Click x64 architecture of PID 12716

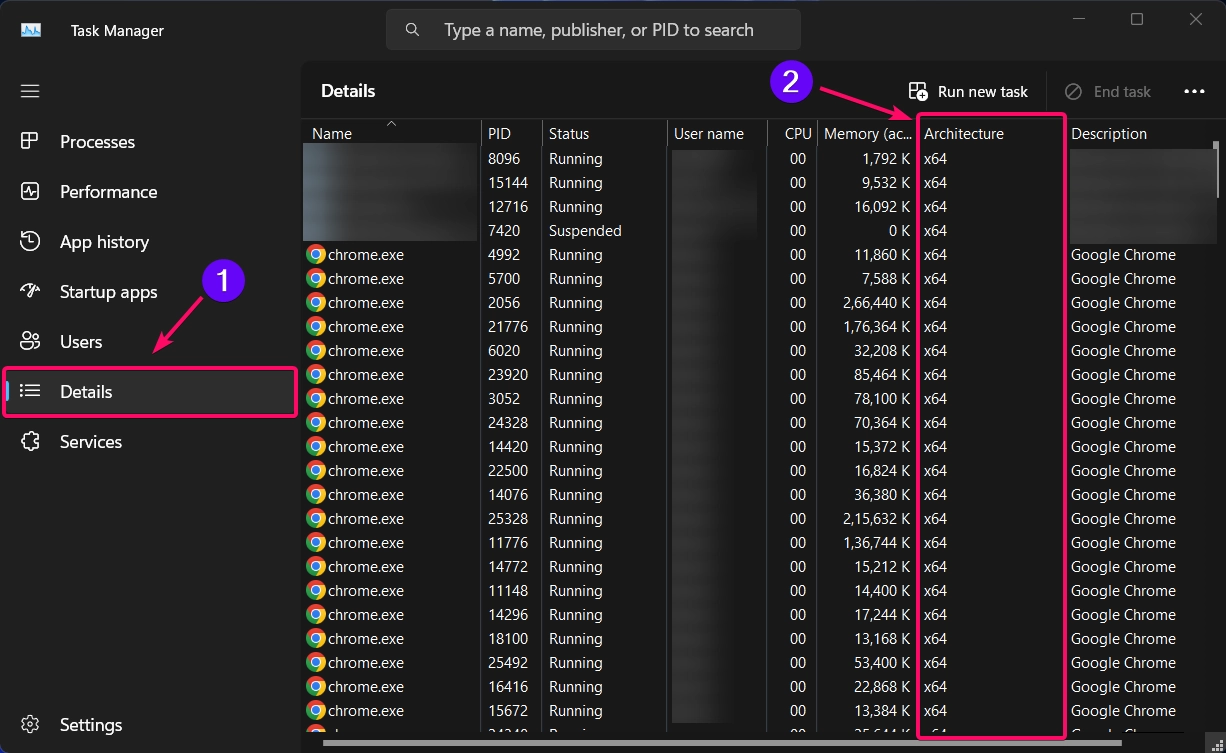[935, 206]
